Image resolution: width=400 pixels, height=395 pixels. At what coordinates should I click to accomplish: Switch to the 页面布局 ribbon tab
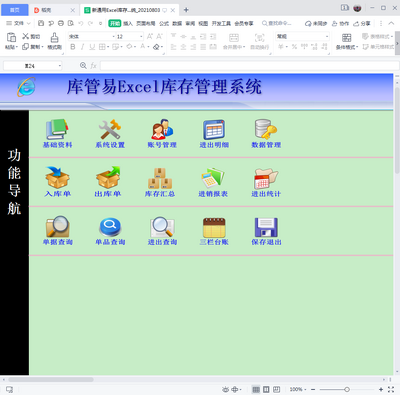[x=146, y=23]
